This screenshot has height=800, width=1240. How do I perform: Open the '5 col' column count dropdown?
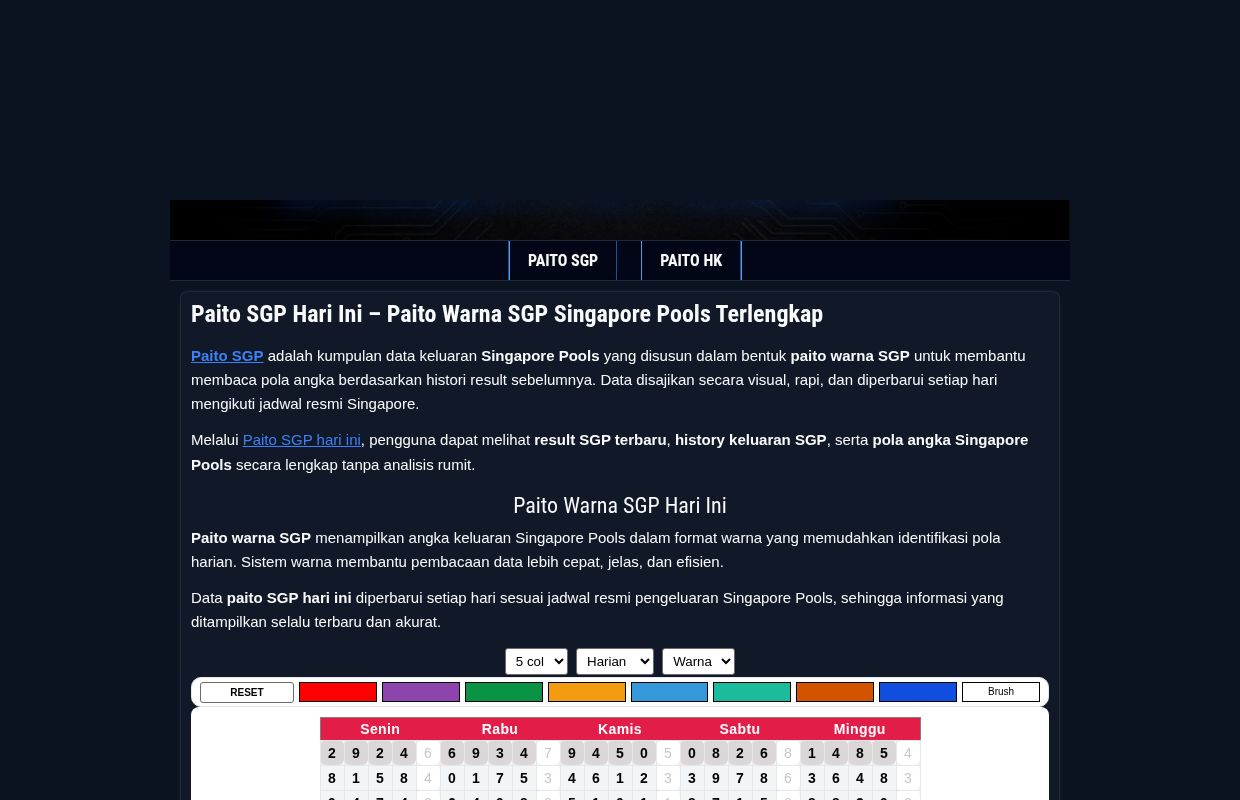tap(537, 661)
